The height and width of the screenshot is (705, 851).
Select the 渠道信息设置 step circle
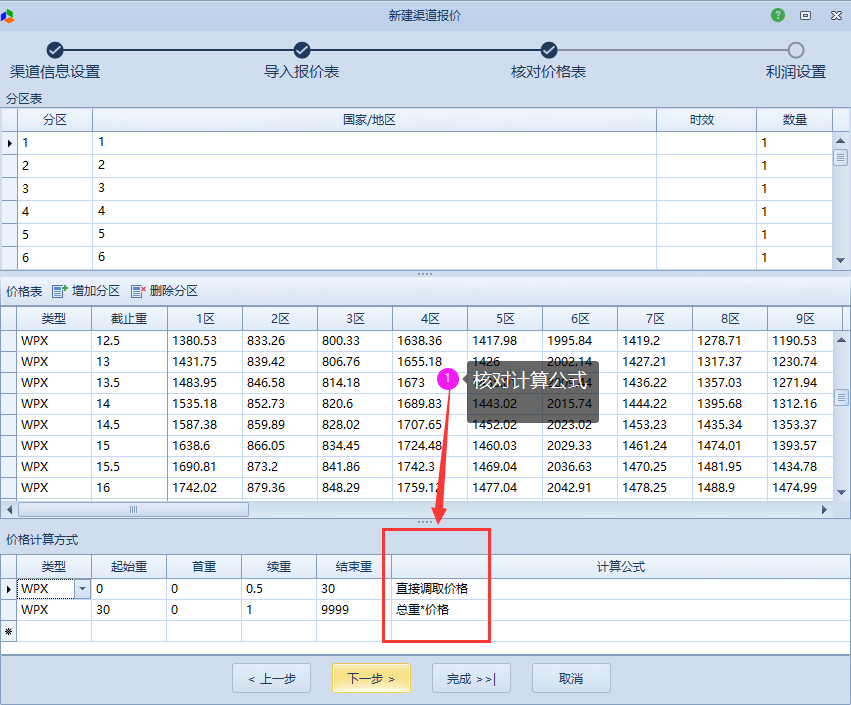click(x=55, y=50)
